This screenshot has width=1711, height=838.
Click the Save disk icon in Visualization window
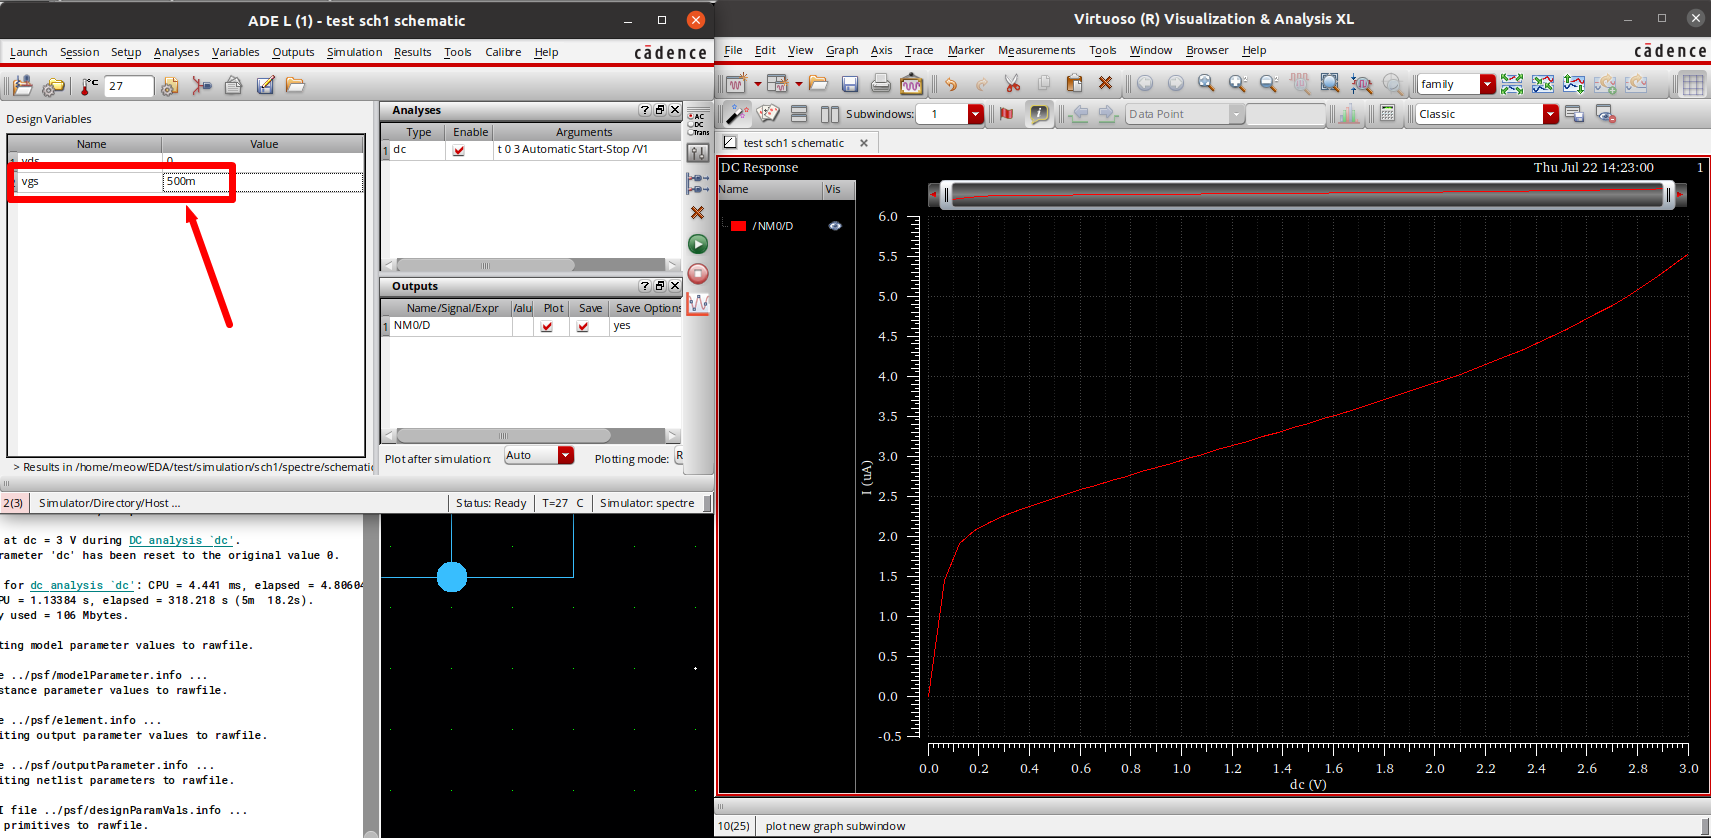tap(849, 84)
